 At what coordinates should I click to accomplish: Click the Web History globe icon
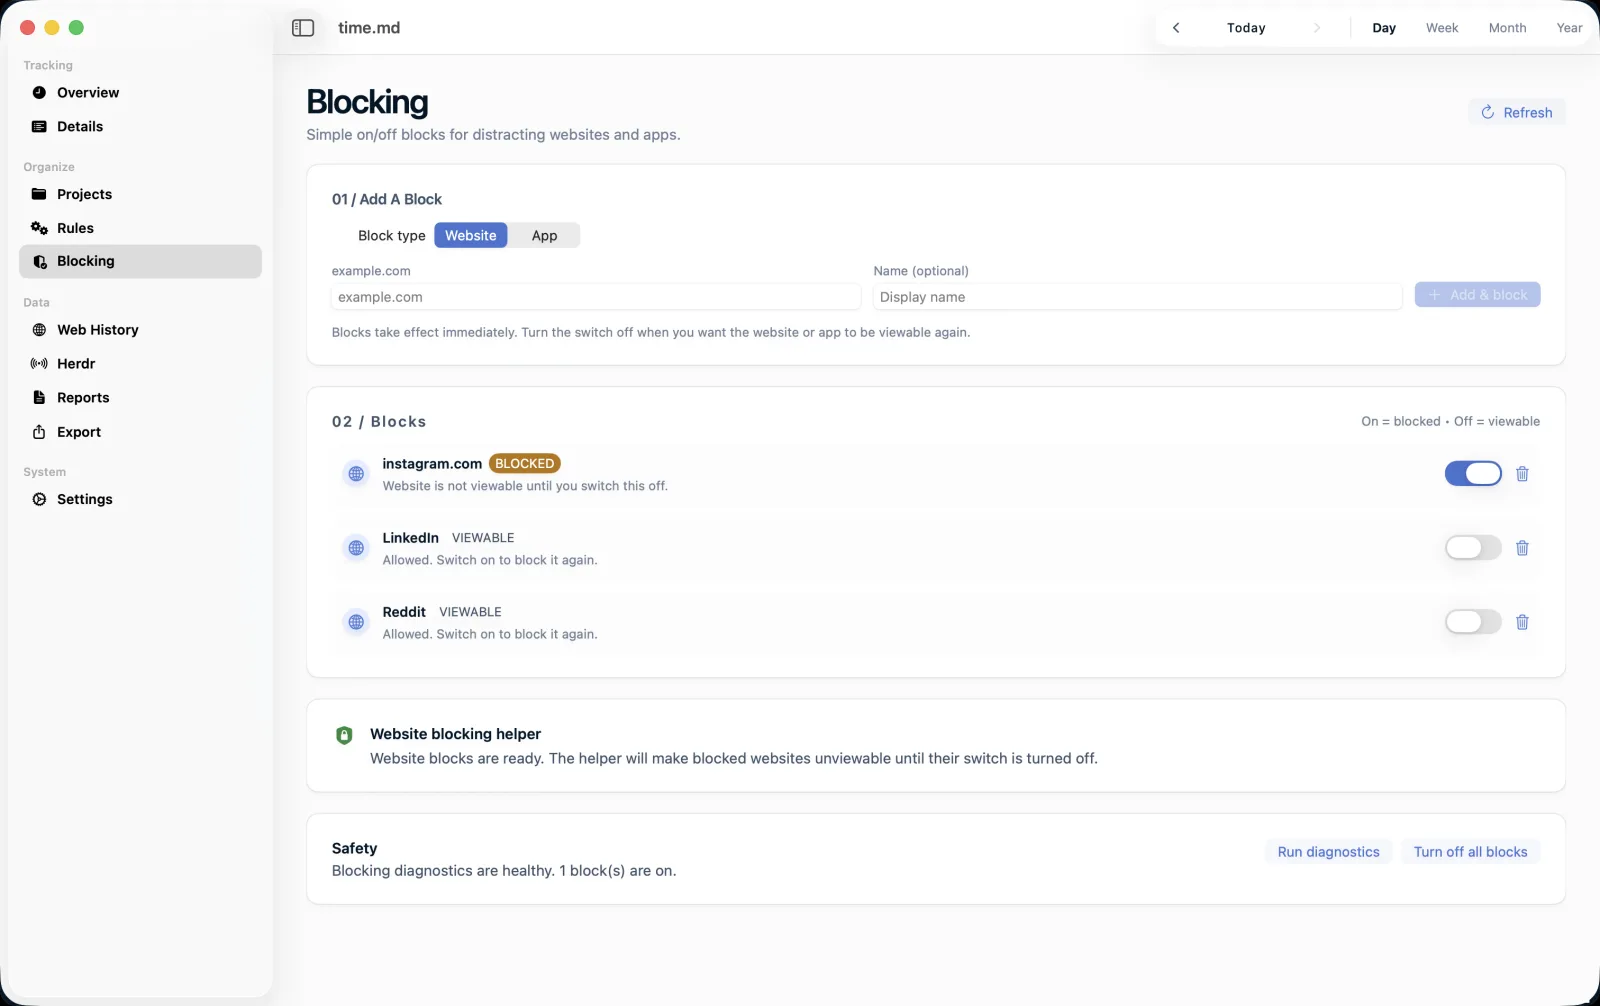pos(39,330)
